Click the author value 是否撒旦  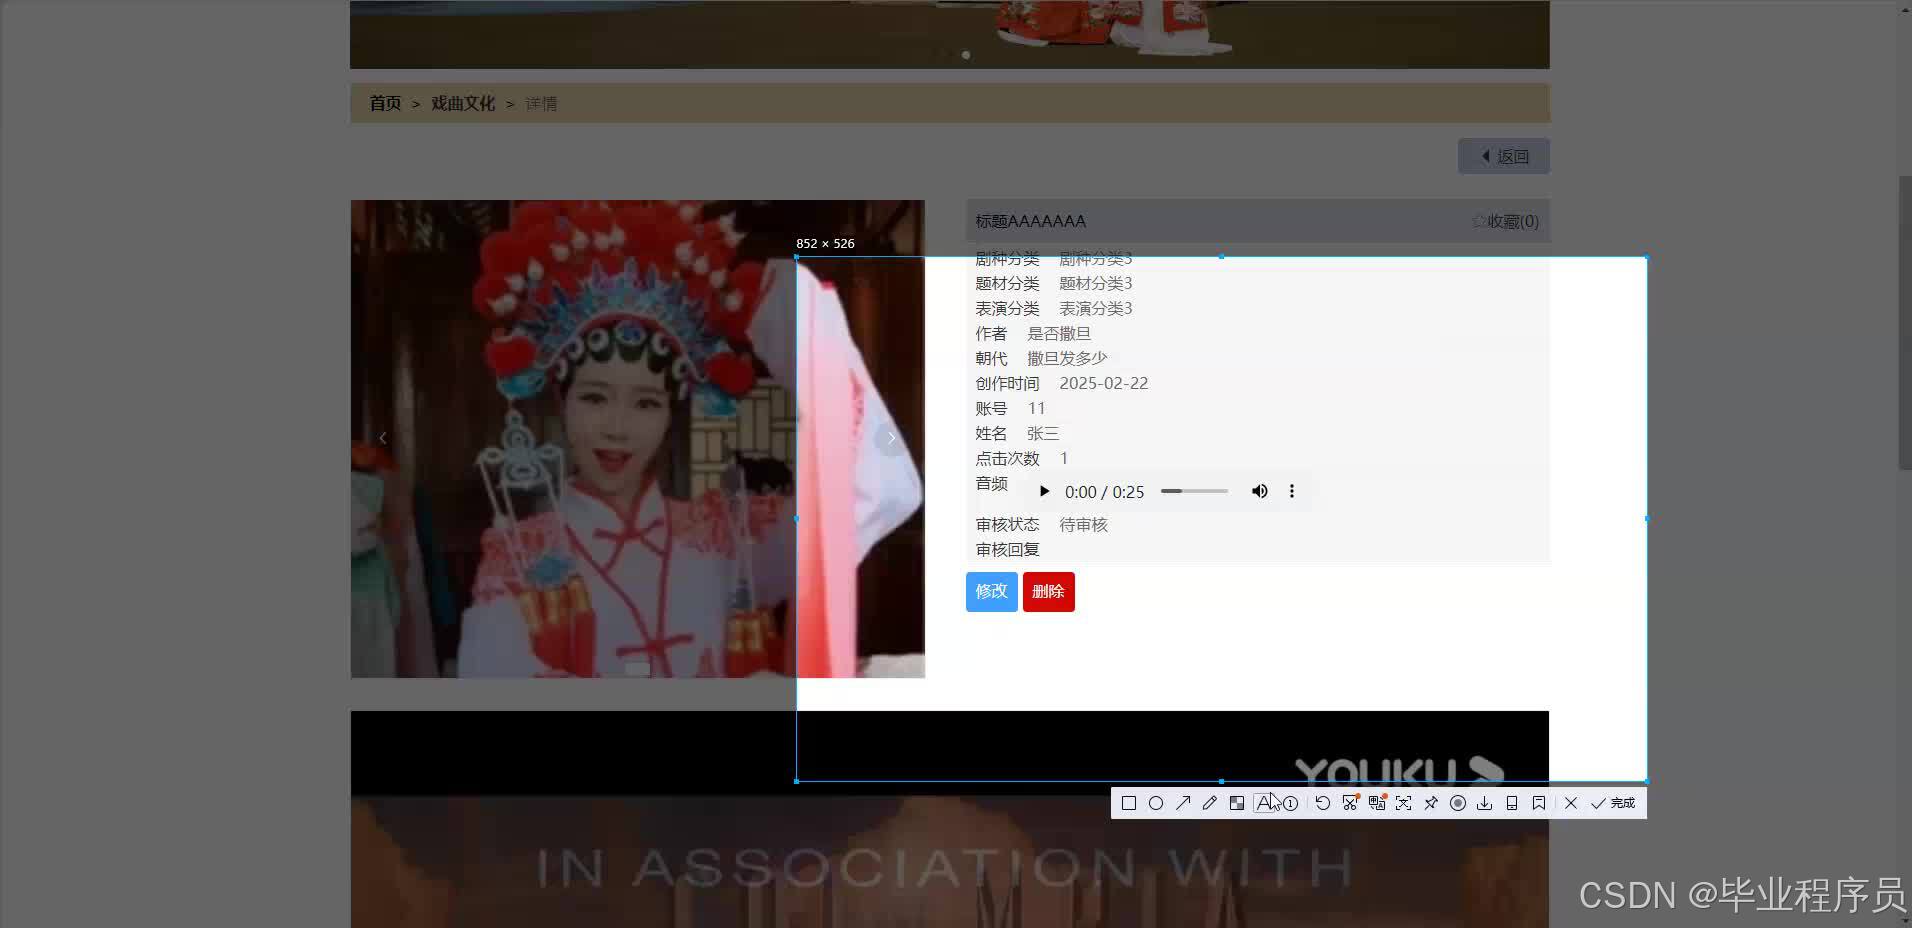pyautogui.click(x=1059, y=333)
